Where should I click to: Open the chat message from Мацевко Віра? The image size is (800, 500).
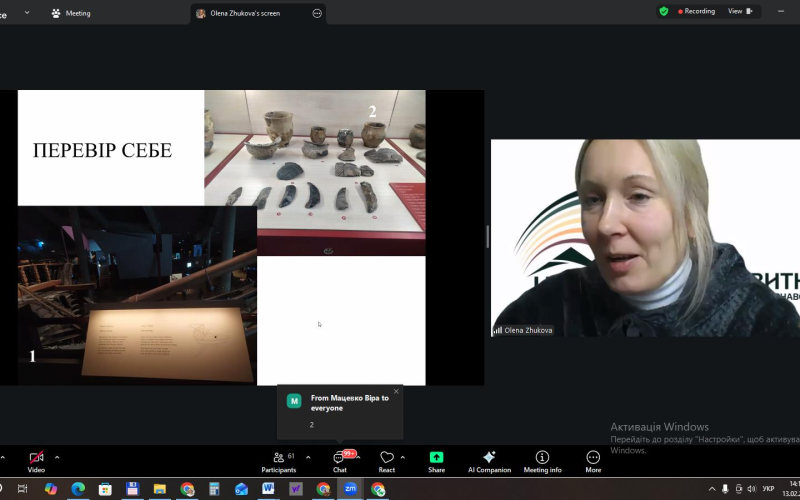340,410
